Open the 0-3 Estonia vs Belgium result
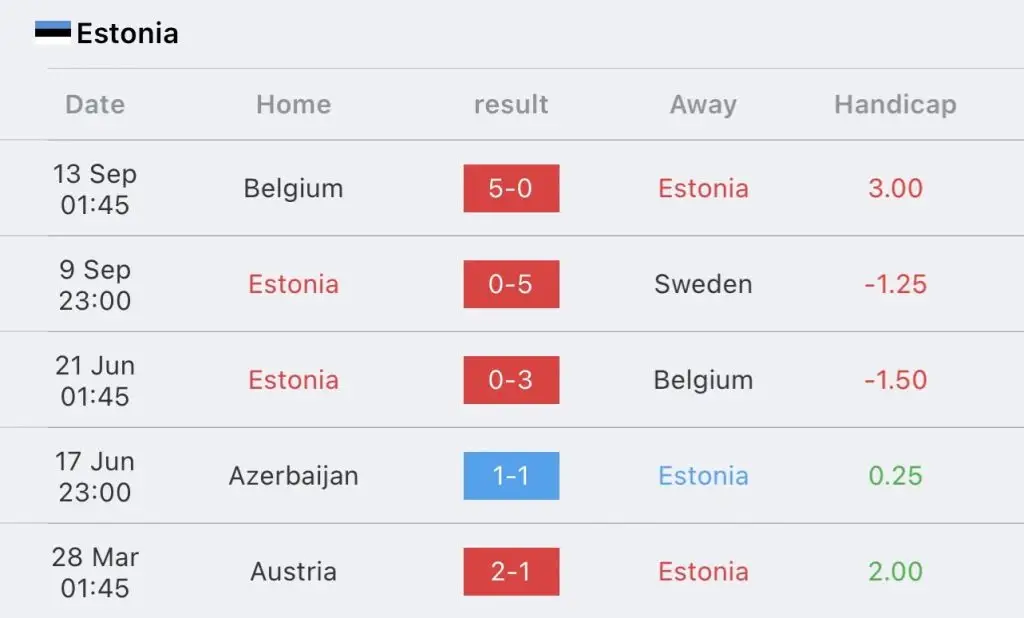This screenshot has height=618, width=1024. (511, 380)
